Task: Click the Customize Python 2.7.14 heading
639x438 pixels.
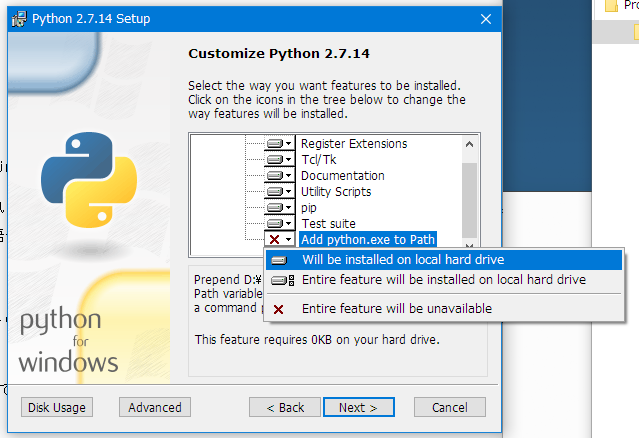Action: pos(279,53)
